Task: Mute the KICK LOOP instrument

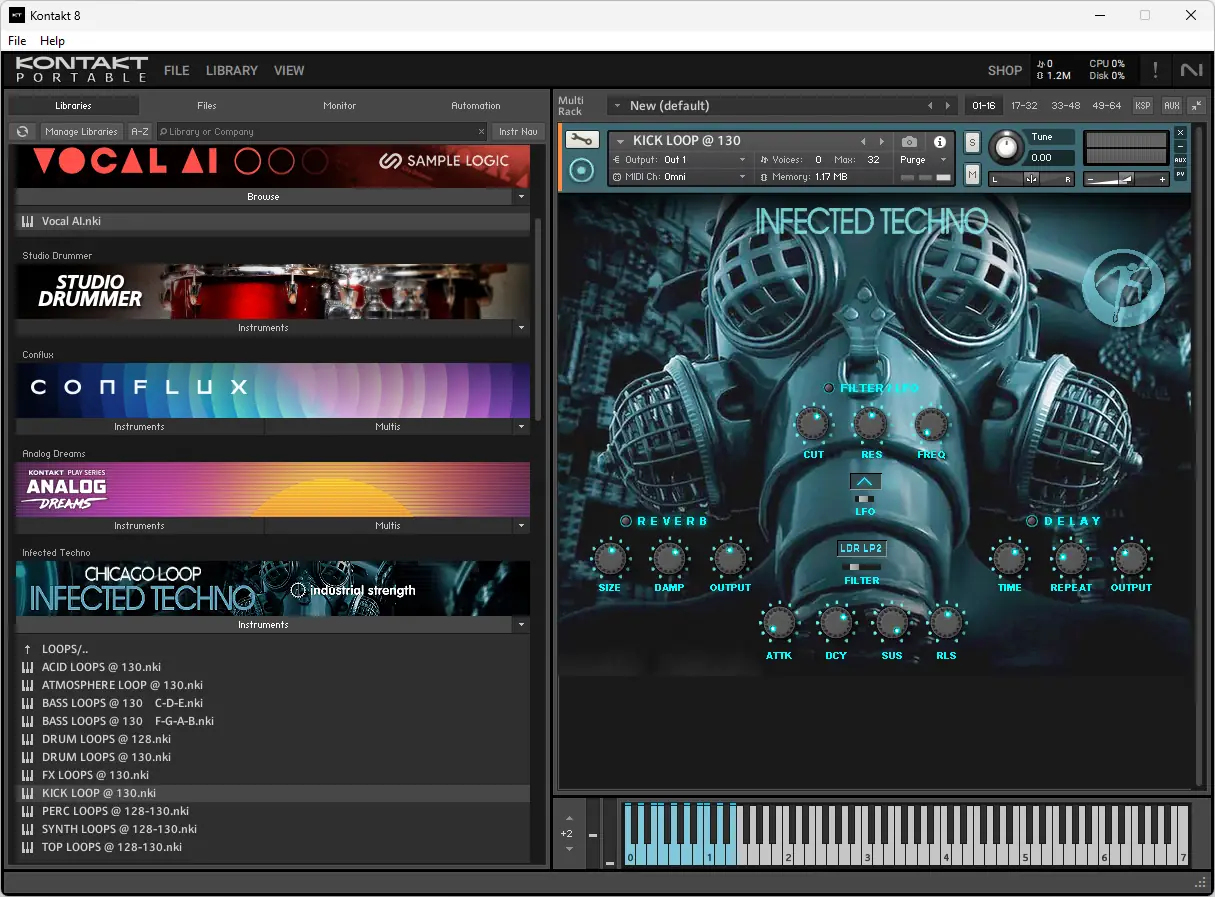Action: click(972, 175)
